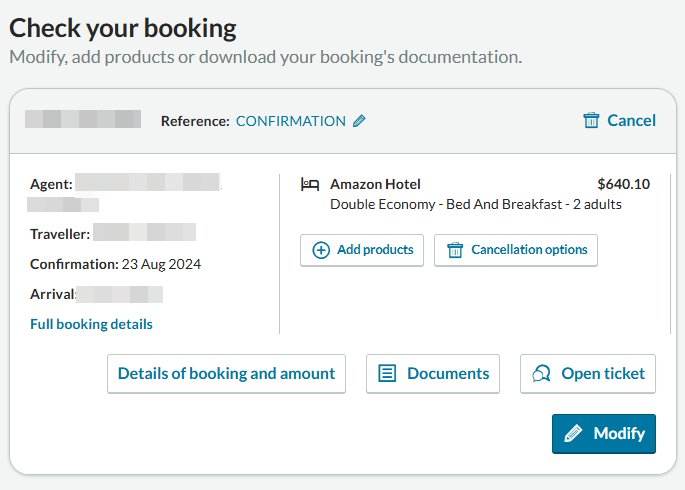Viewport: 685px width, 490px height.
Task: Click the CONFIRMATION reference link
Action: [x=291, y=121]
